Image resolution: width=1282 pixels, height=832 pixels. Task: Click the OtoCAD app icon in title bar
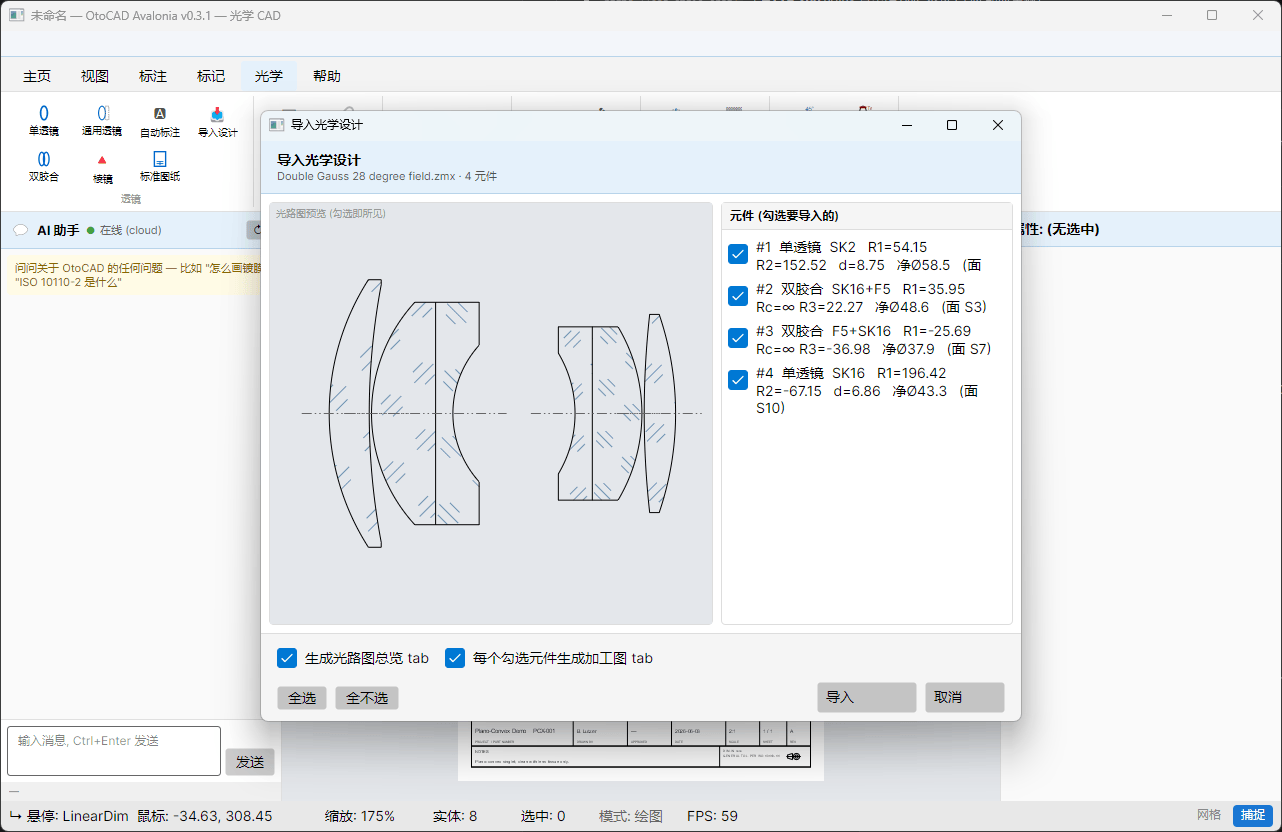click(16, 15)
